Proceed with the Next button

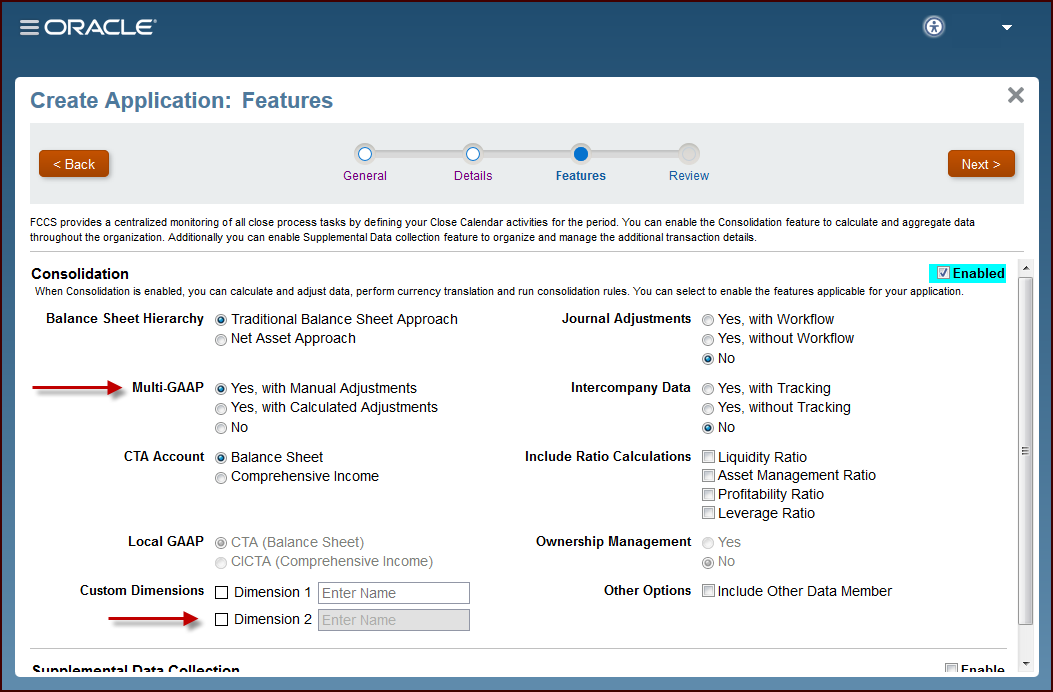point(981,164)
